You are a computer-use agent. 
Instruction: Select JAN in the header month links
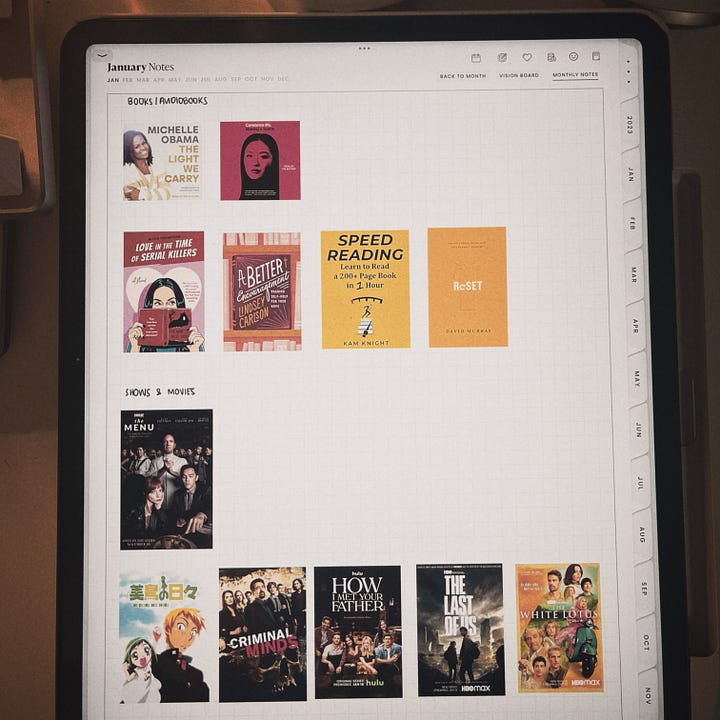click(x=113, y=80)
